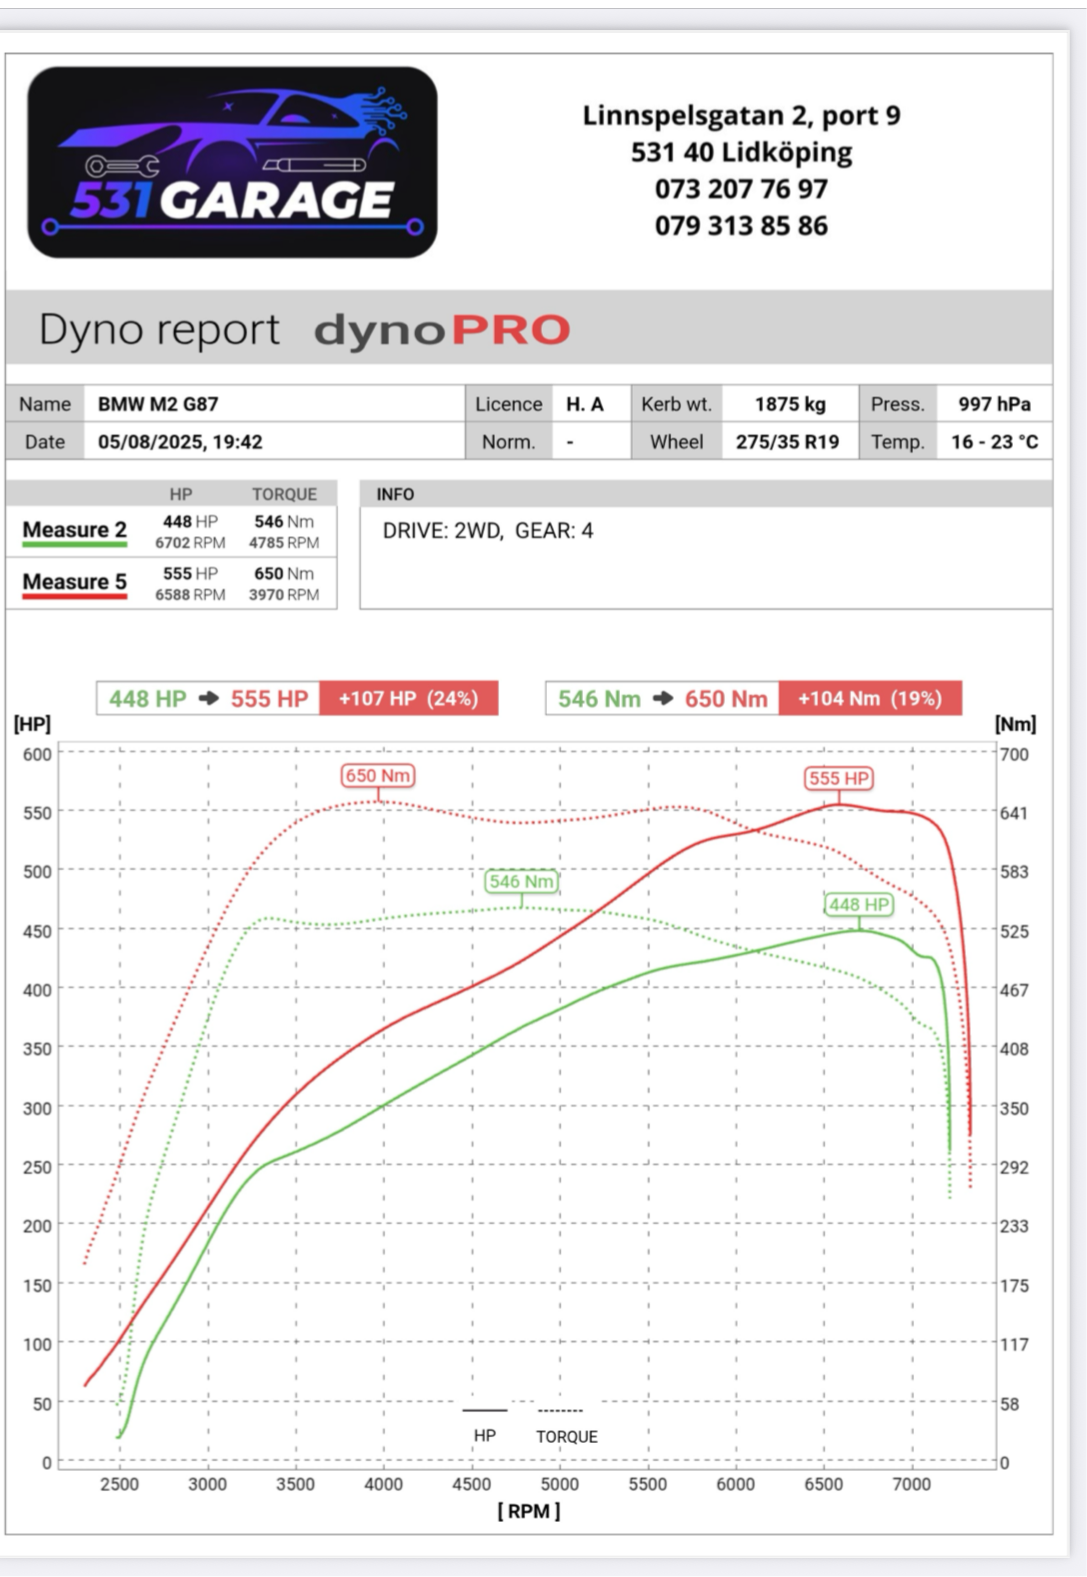Click the date field 05/08/2025, 19:42
Screen dimensions: 1087x1577
180,442
